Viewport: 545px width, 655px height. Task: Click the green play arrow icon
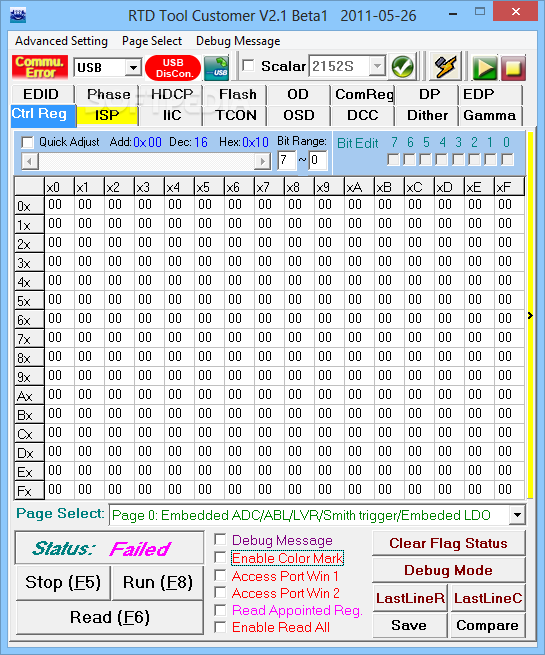tap(484, 68)
